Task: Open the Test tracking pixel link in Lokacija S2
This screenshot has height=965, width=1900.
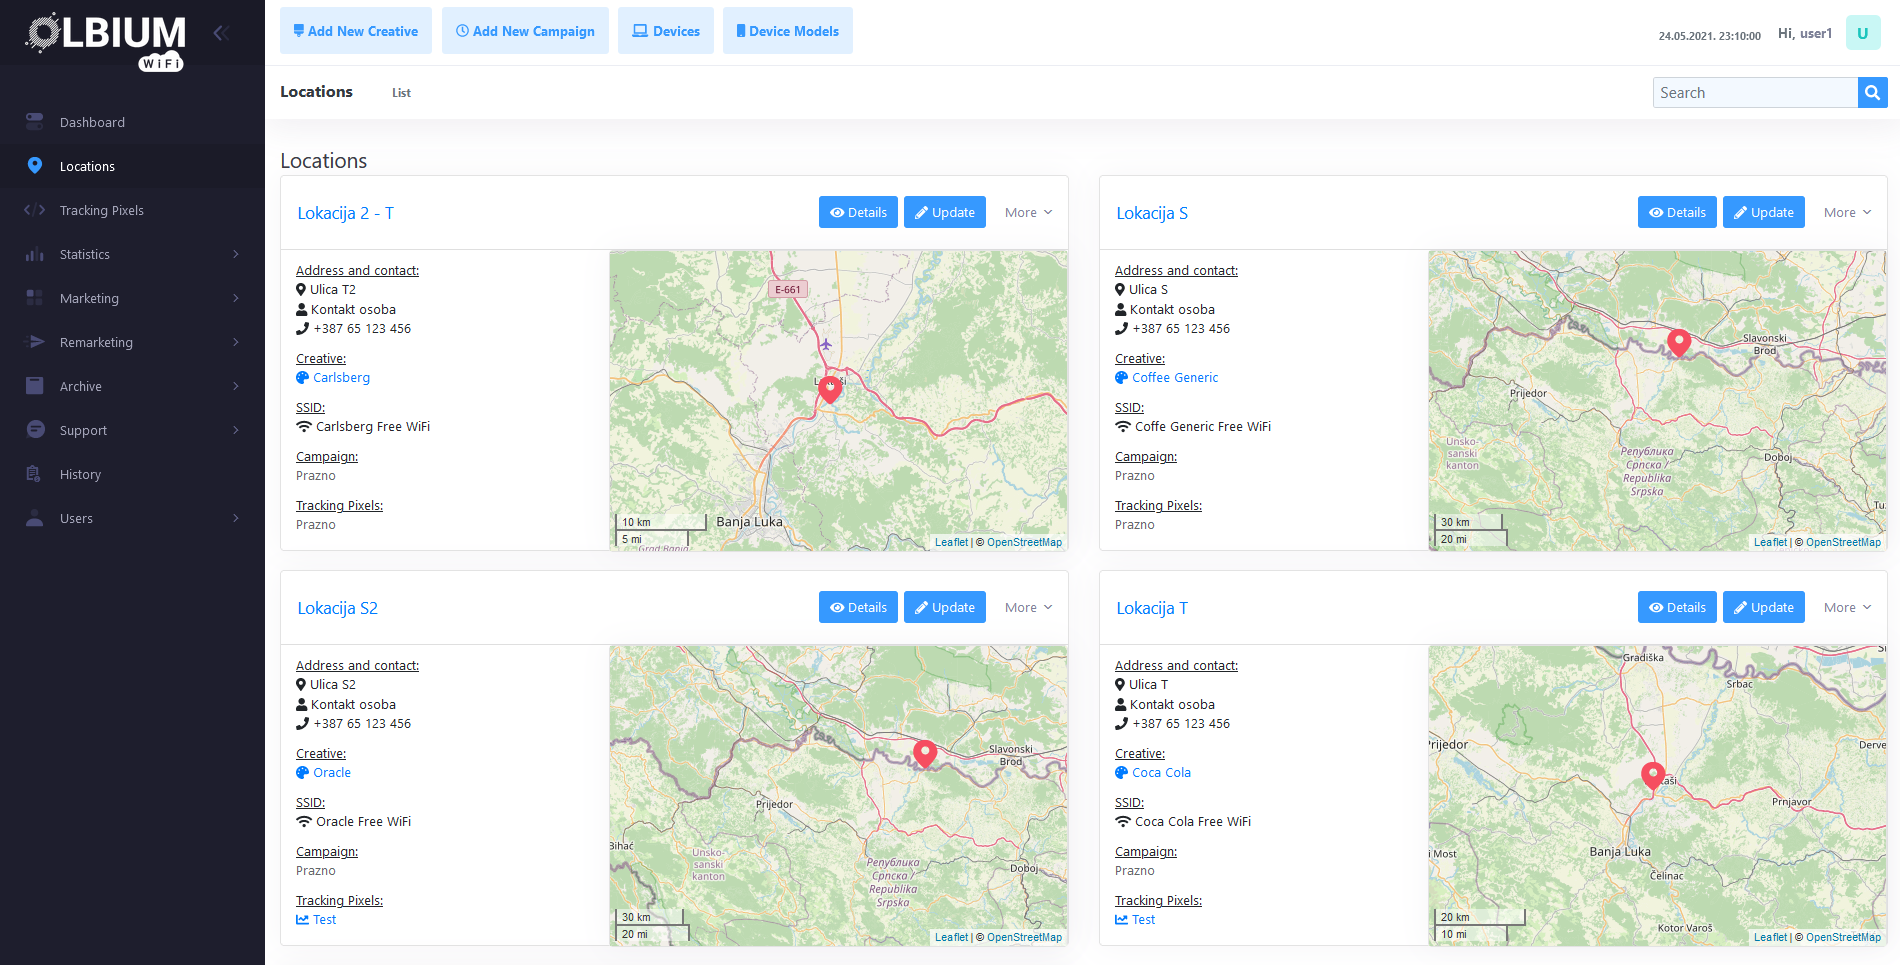Action: click(x=324, y=920)
